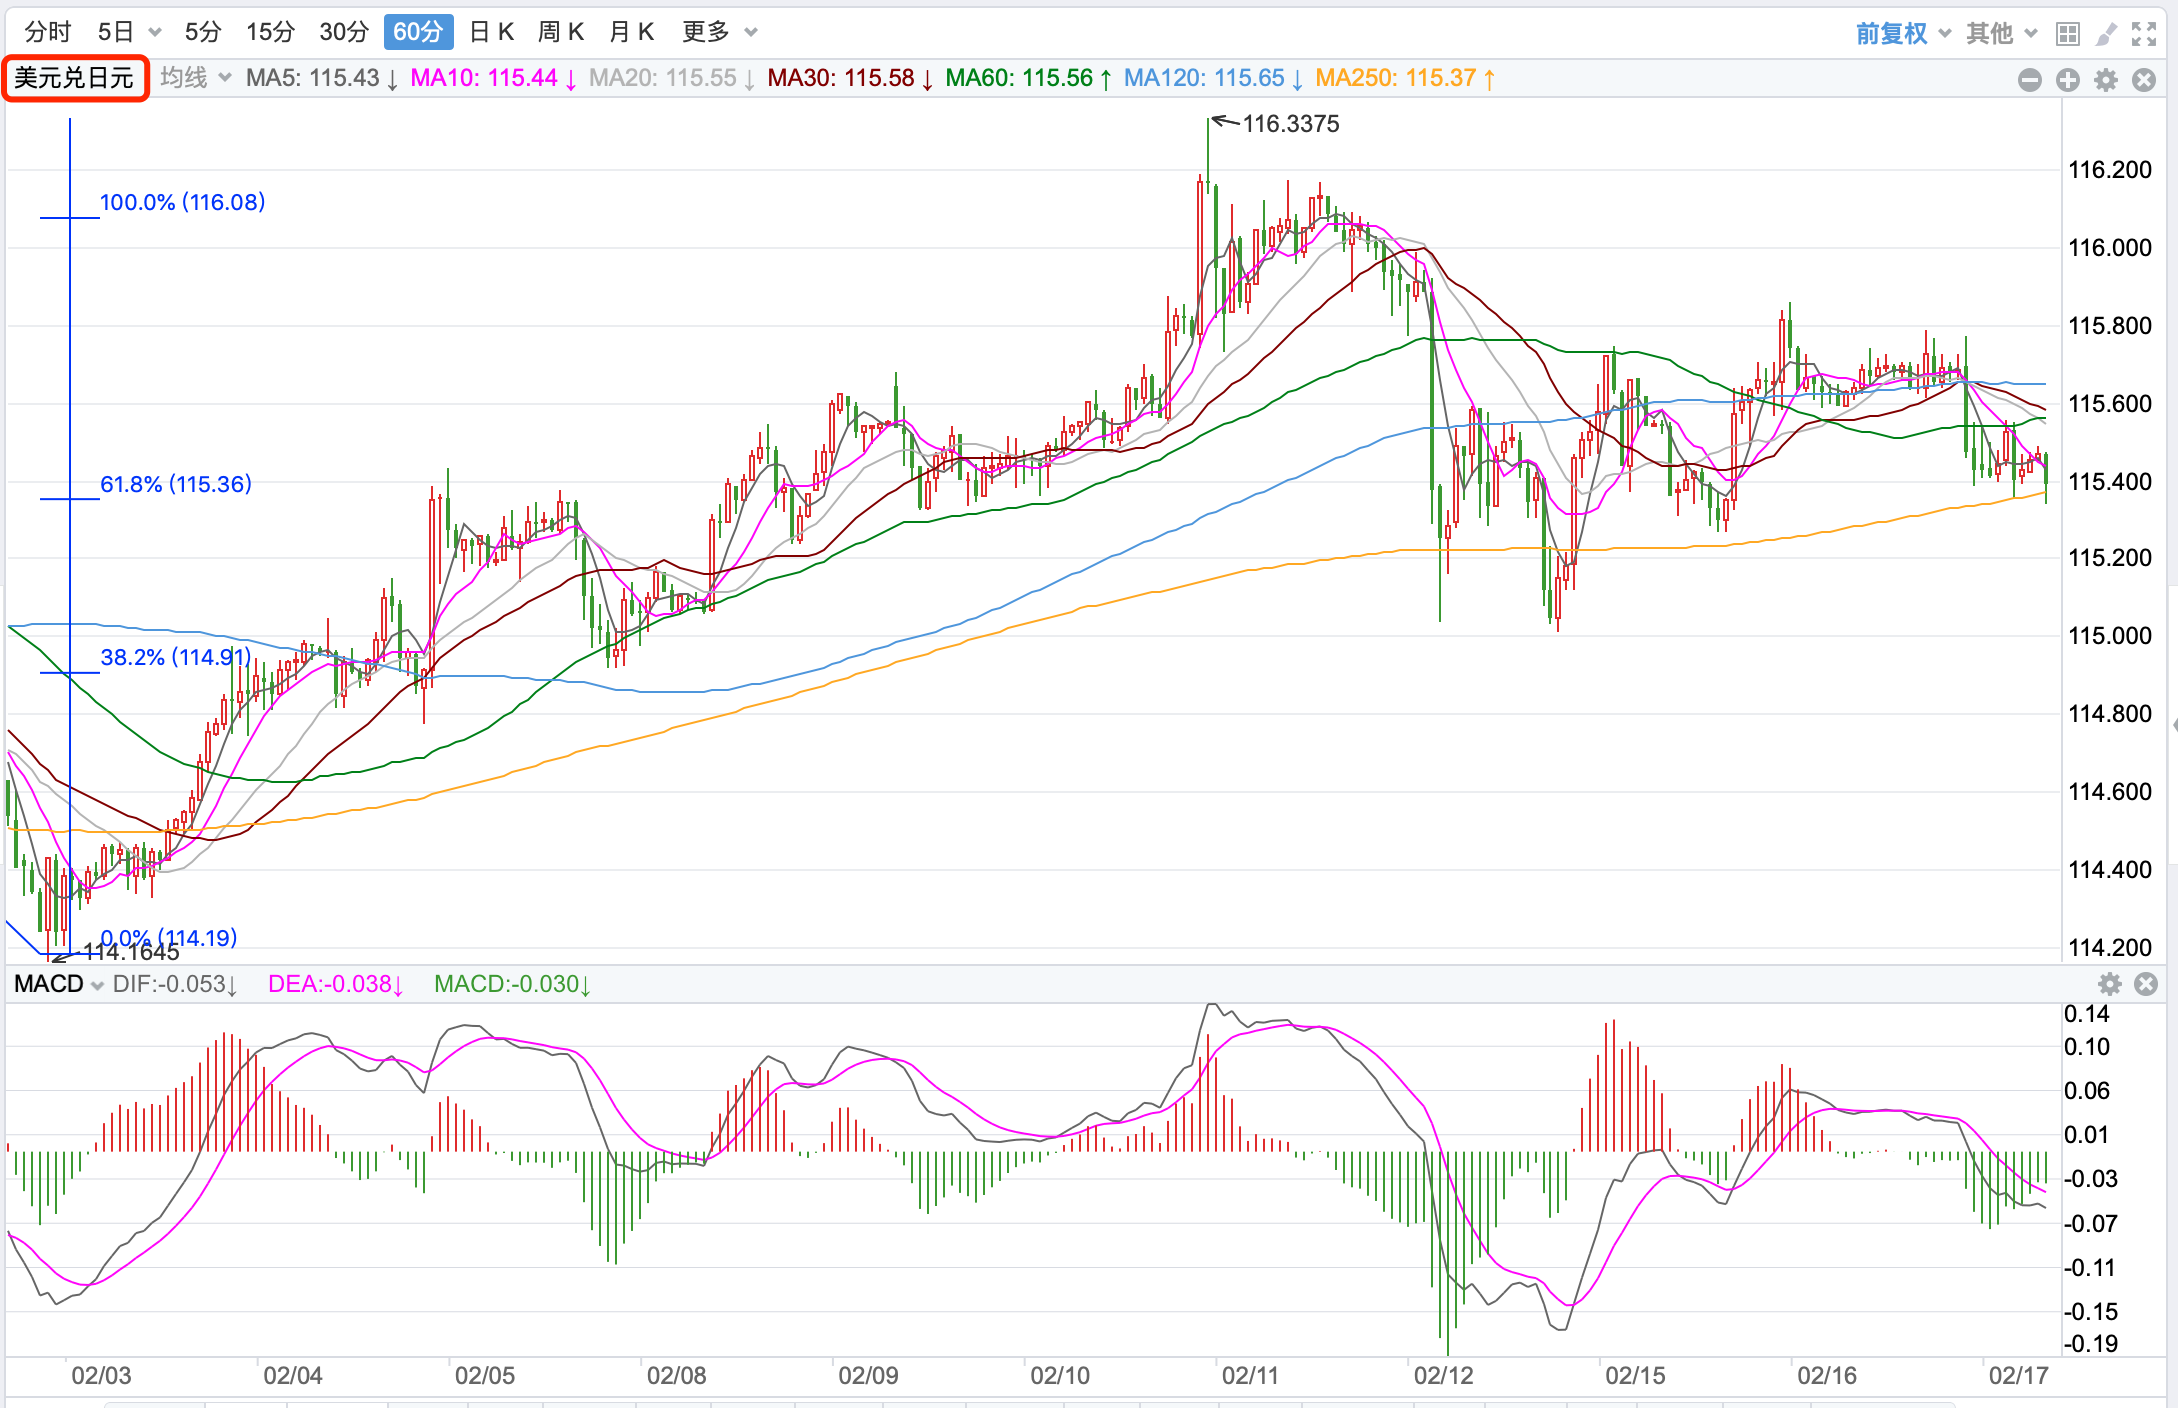The width and height of the screenshot is (2178, 1408).
Task: Select the drawing brush tool
Action: [2105, 34]
